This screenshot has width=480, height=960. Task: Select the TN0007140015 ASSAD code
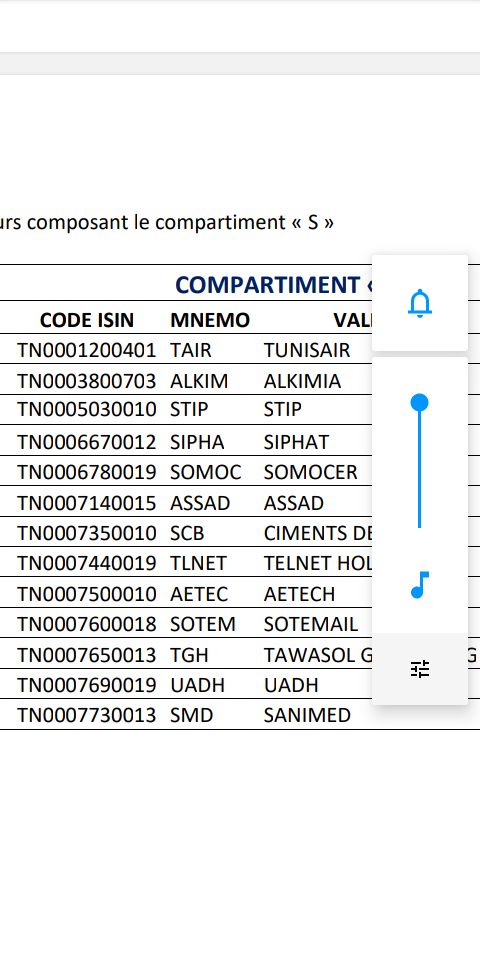[x=86, y=503]
